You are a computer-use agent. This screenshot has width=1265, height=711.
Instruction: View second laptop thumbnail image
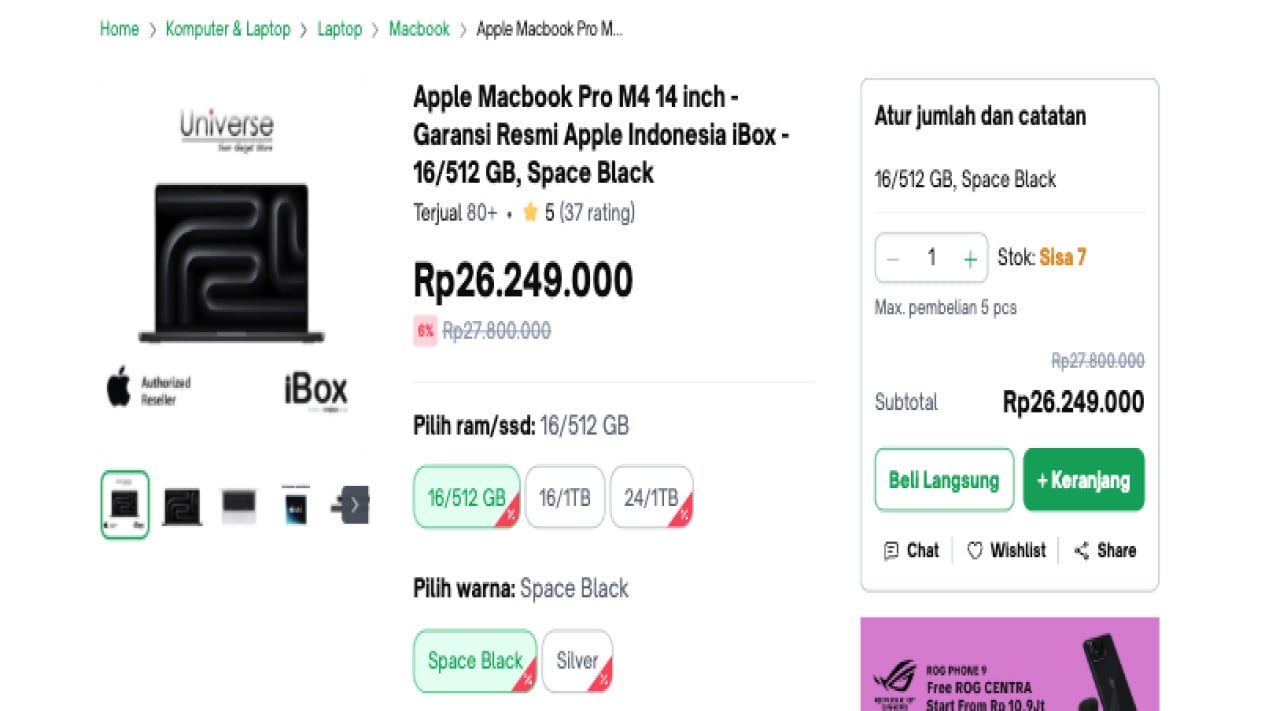coord(182,506)
